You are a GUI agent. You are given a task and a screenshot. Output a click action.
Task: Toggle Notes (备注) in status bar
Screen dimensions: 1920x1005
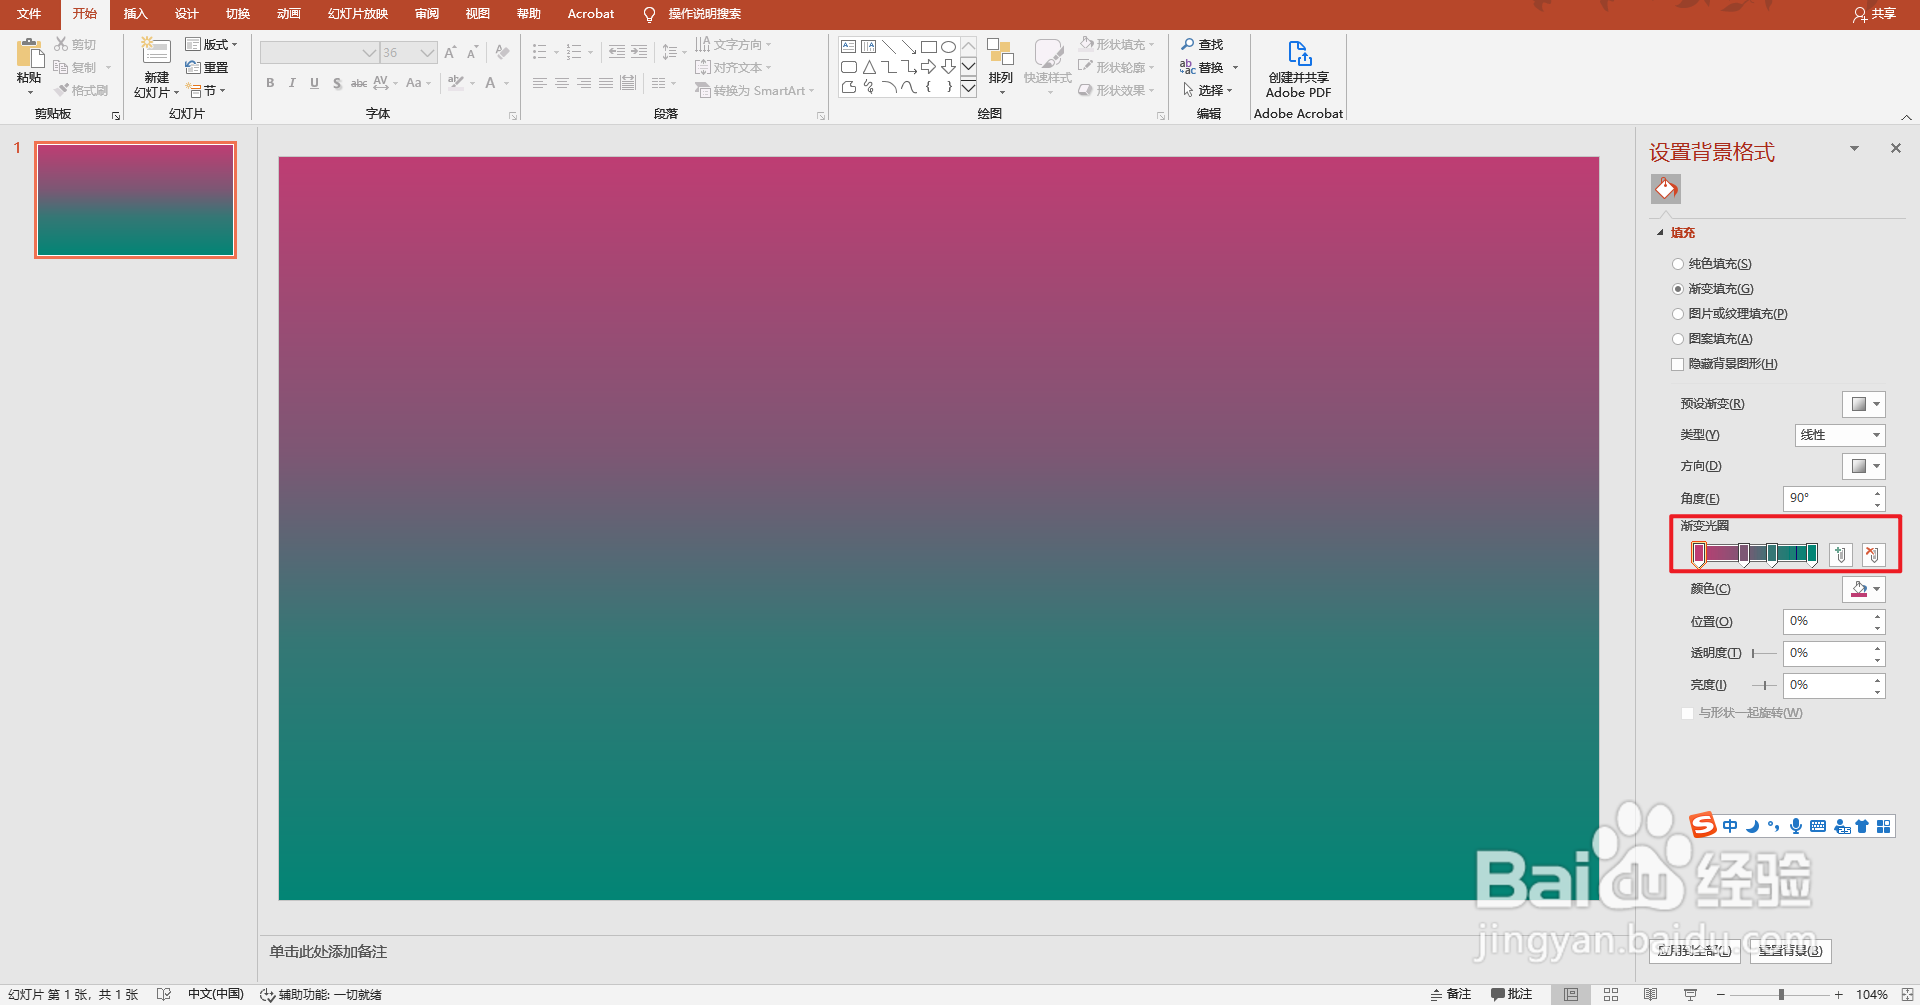tap(1450, 994)
